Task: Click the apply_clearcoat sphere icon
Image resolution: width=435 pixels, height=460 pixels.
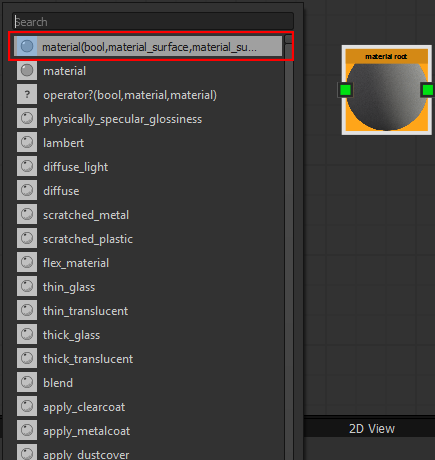Action: click(x=27, y=407)
